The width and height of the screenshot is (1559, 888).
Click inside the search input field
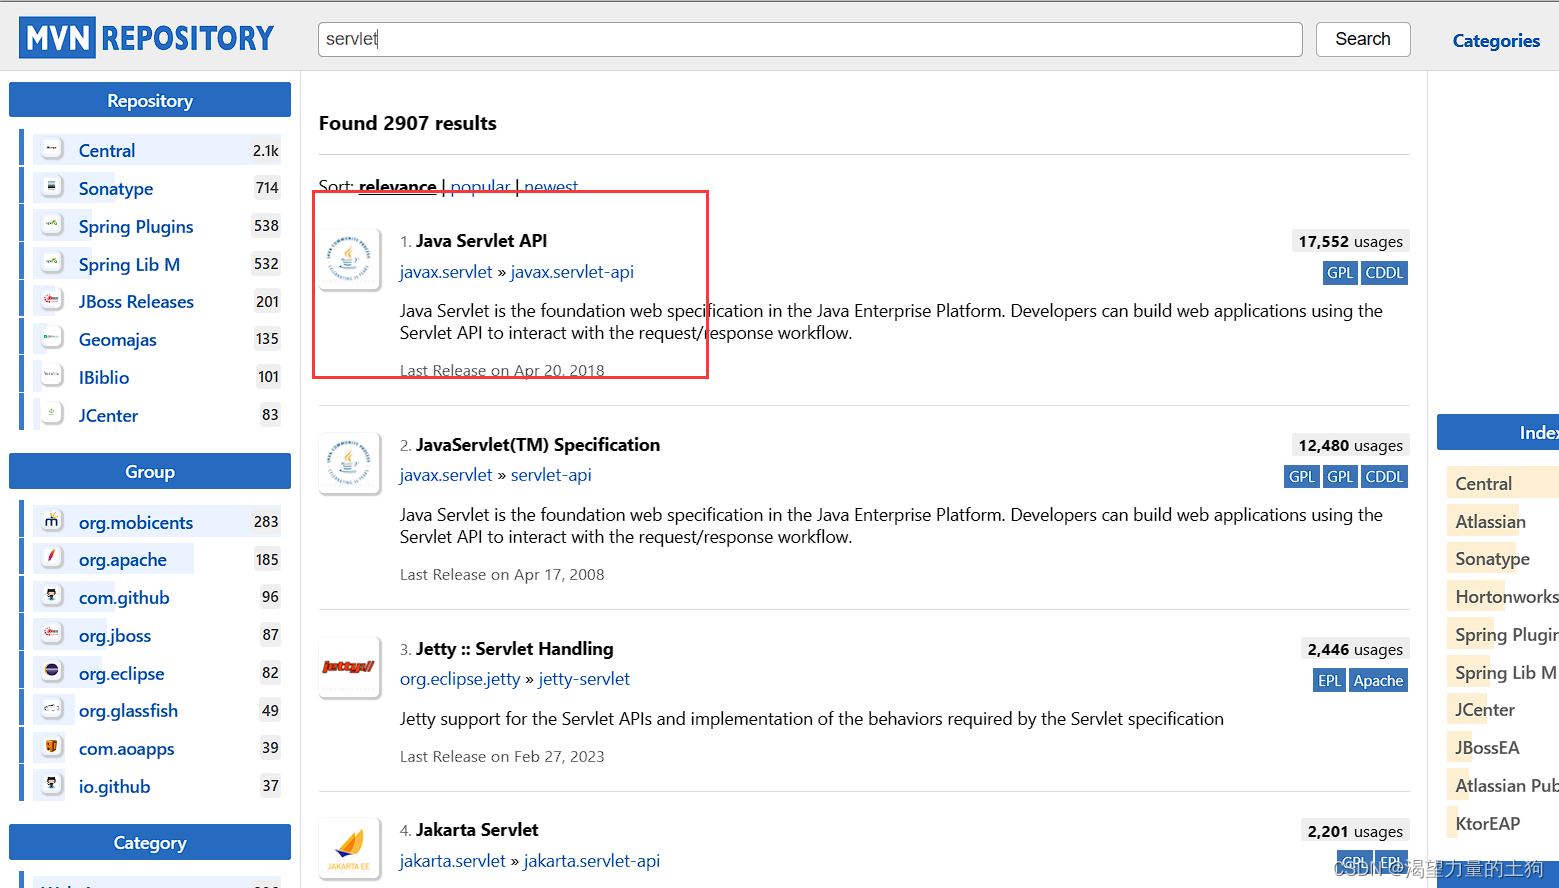[x=810, y=39]
